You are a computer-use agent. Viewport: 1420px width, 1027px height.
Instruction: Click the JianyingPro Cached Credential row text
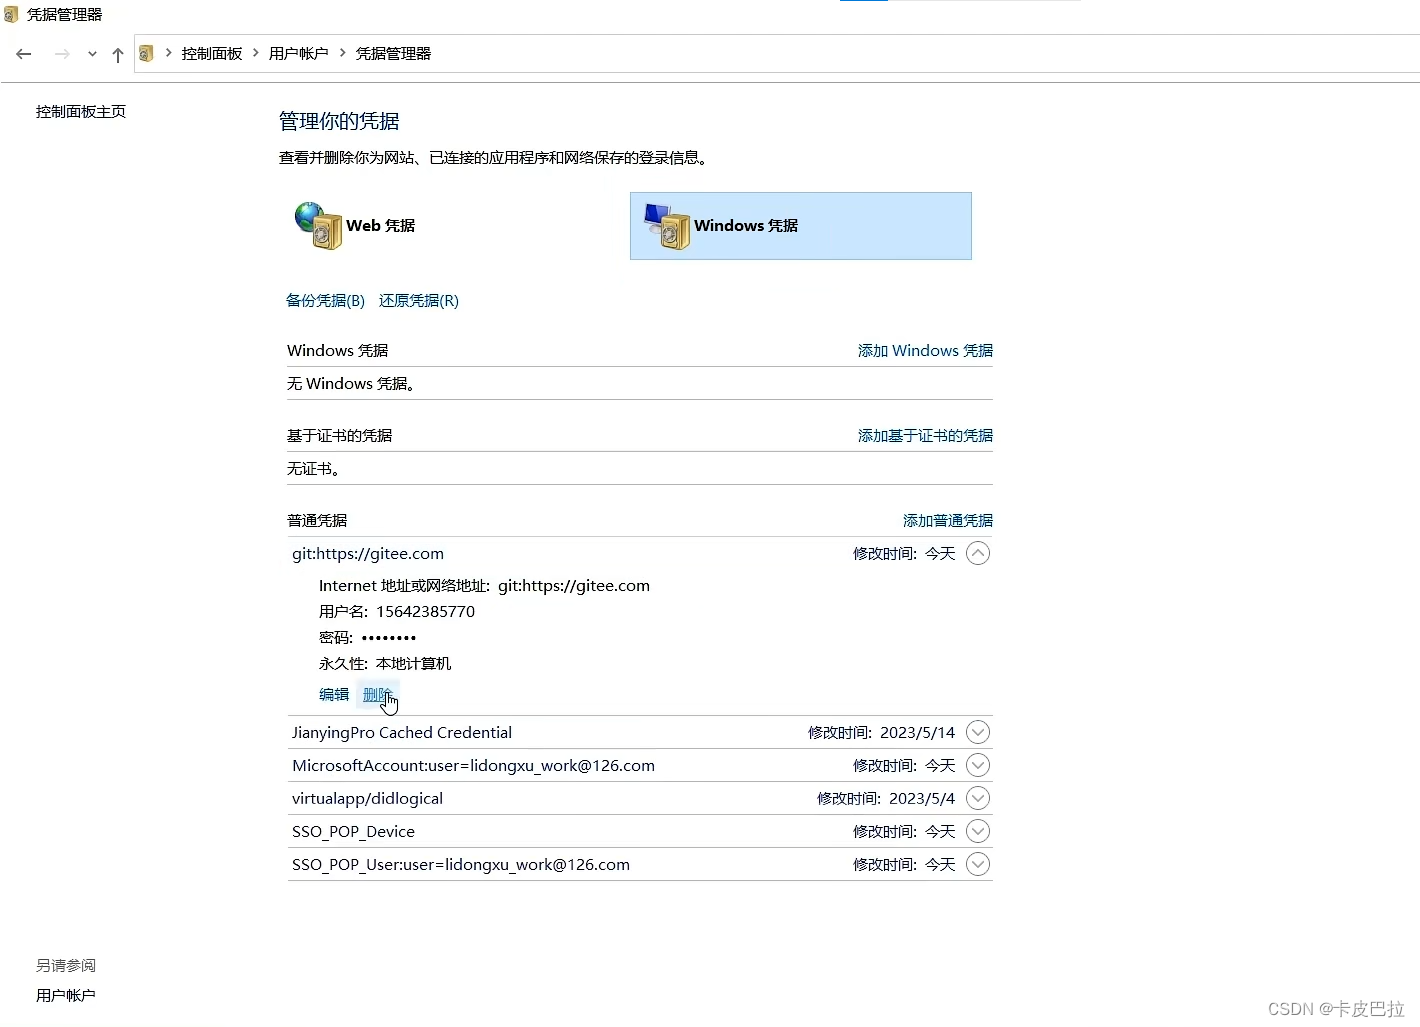[x=402, y=733]
